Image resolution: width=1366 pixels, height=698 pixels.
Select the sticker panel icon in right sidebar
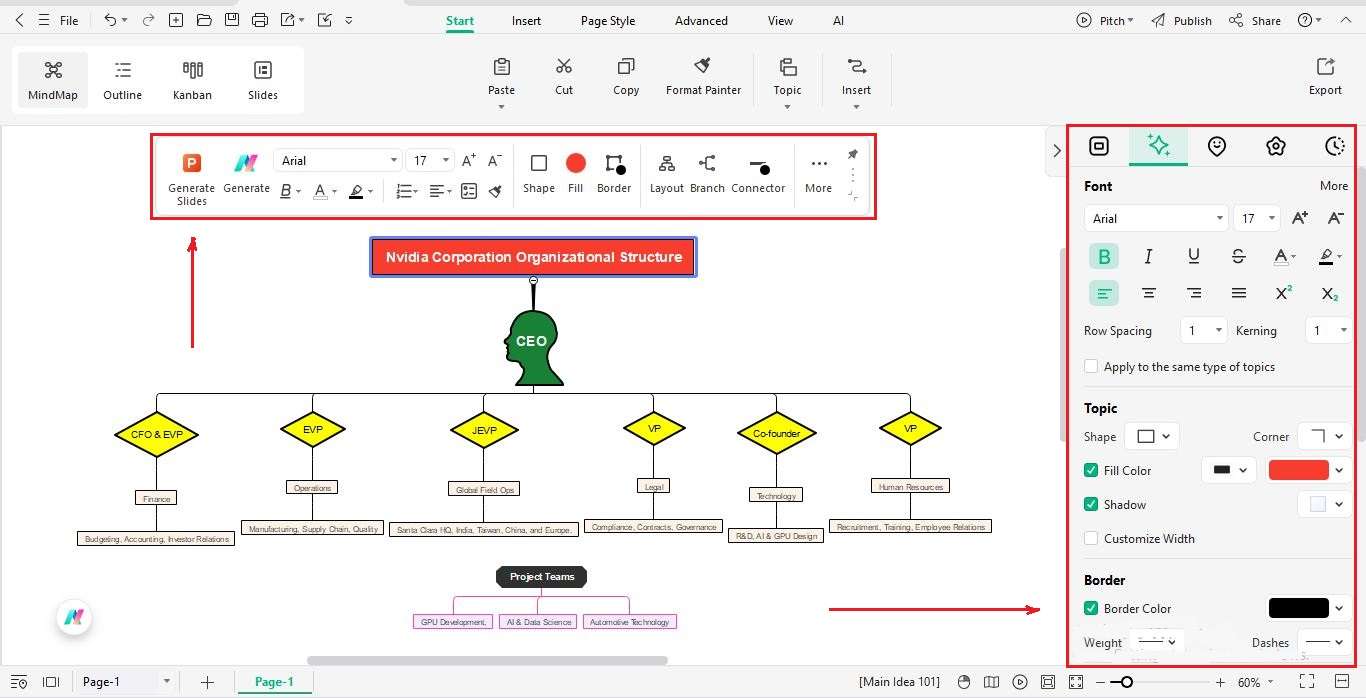(1217, 146)
